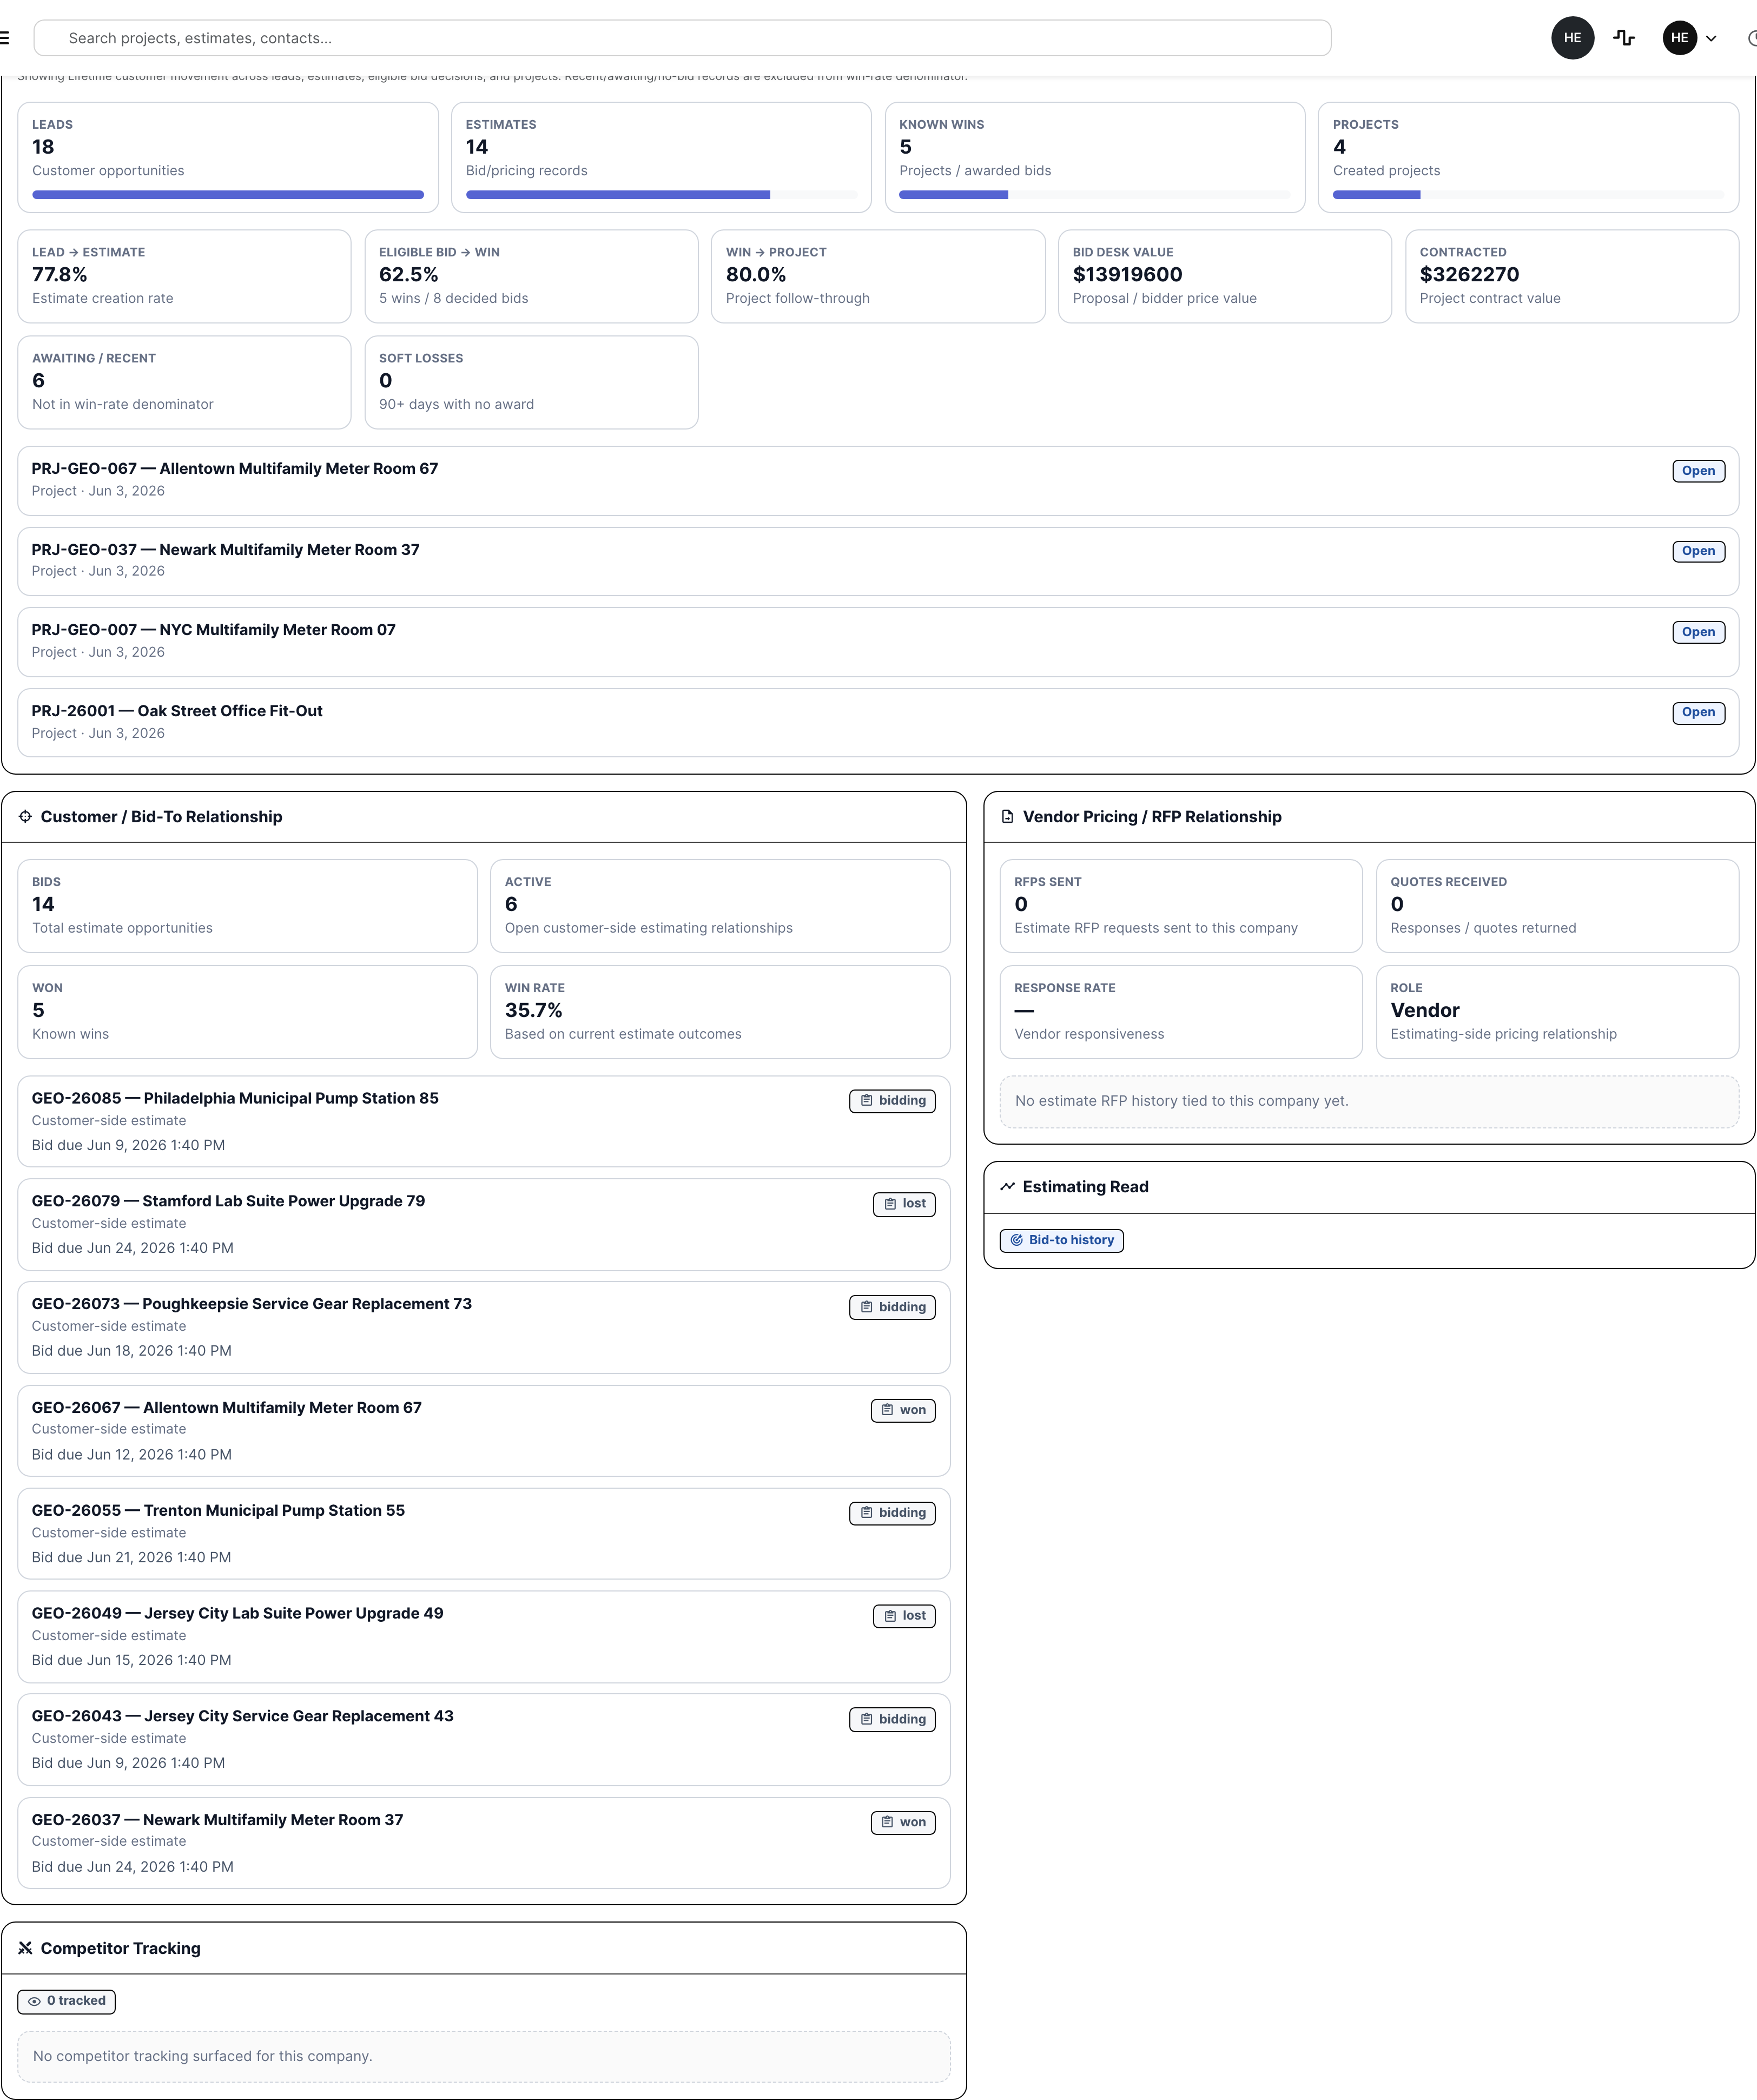Screen dimensions: 1757x2100
Task: Click the Active 6 relationships card
Action: (x=720, y=906)
